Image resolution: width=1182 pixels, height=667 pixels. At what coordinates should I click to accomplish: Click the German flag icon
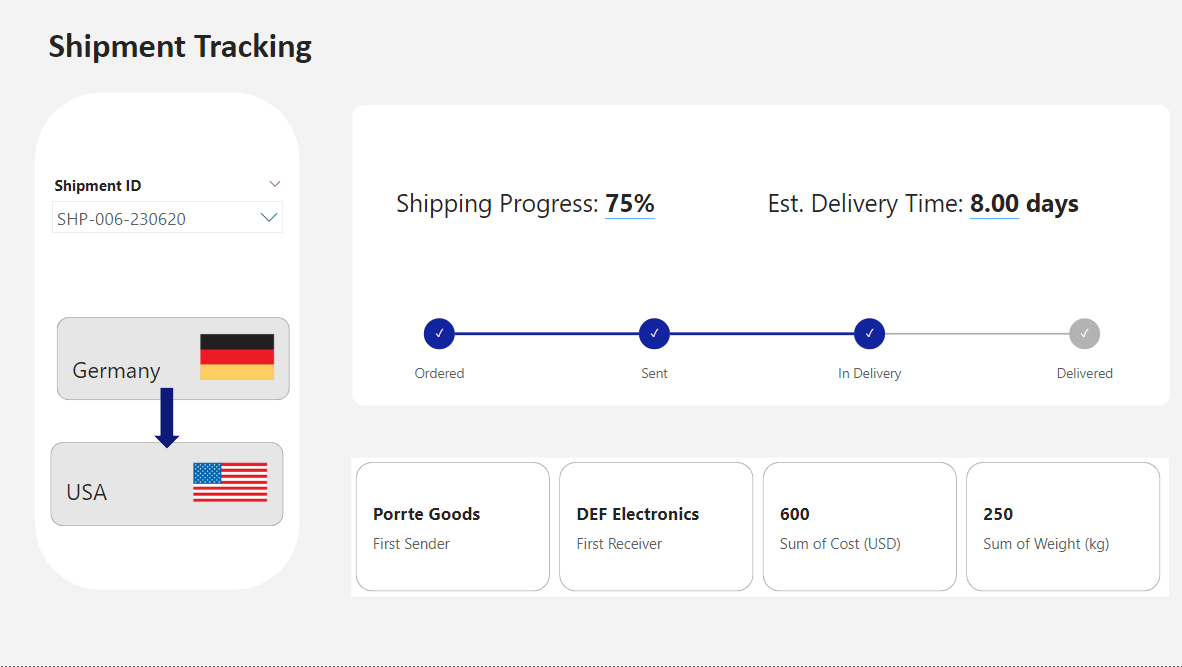click(237, 357)
